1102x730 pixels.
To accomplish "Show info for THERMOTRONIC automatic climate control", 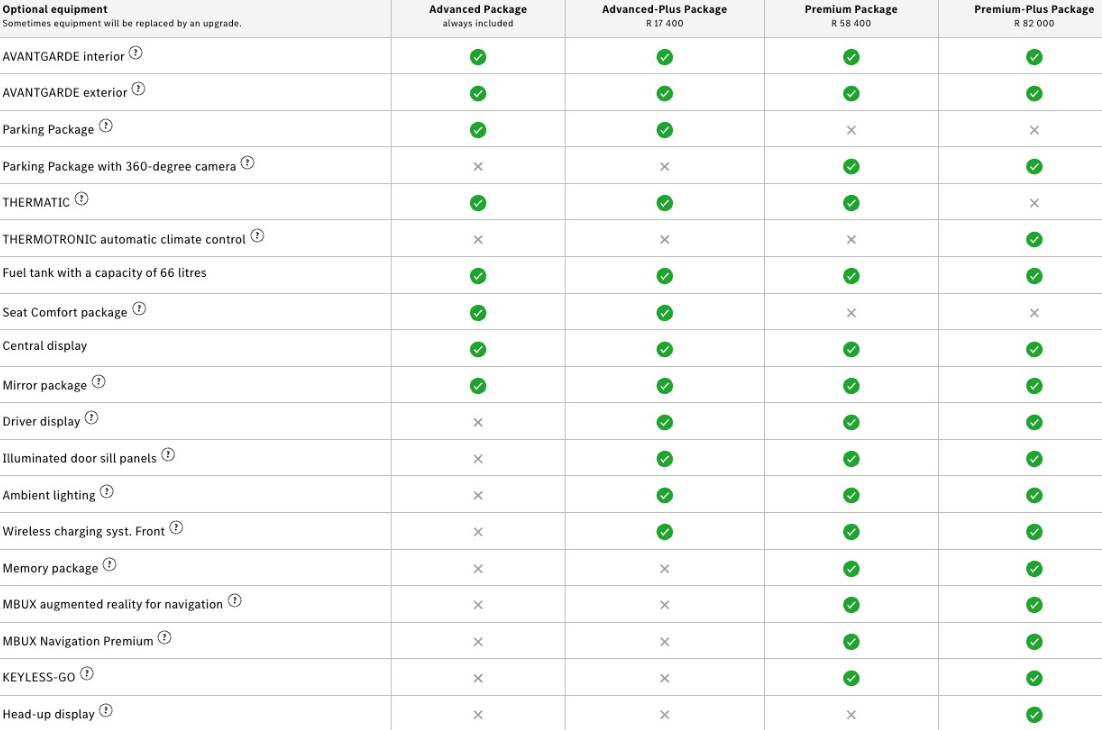I will click(257, 236).
